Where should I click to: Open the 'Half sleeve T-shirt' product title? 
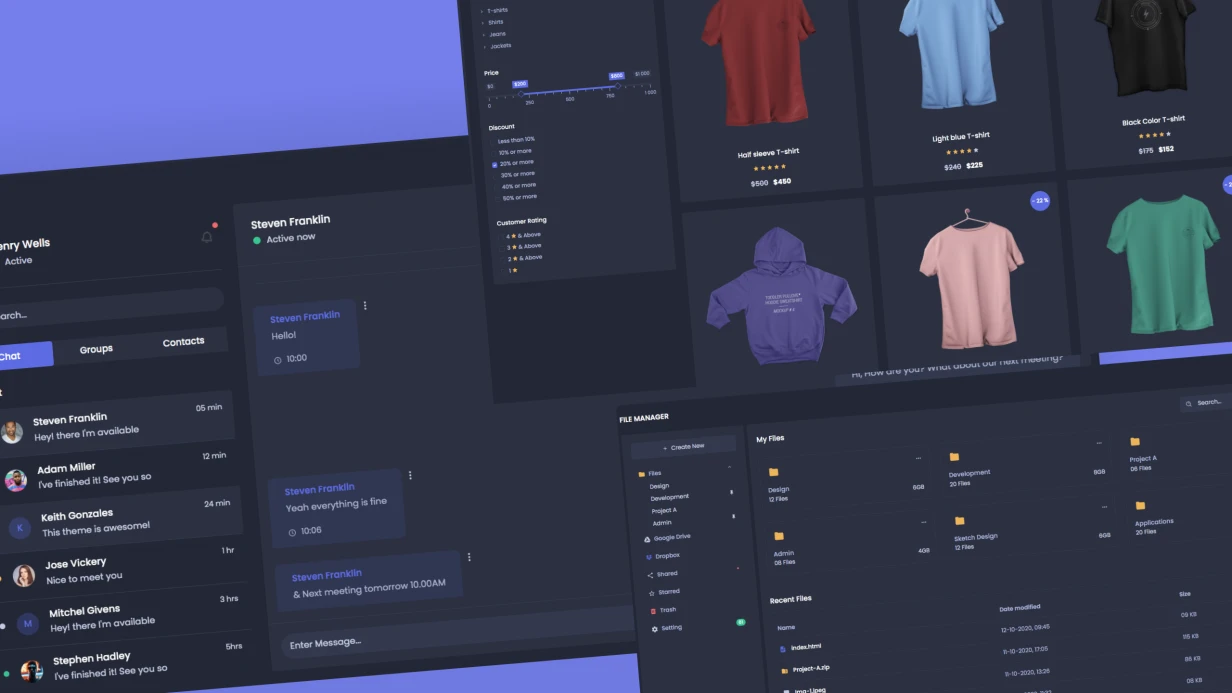pos(768,153)
